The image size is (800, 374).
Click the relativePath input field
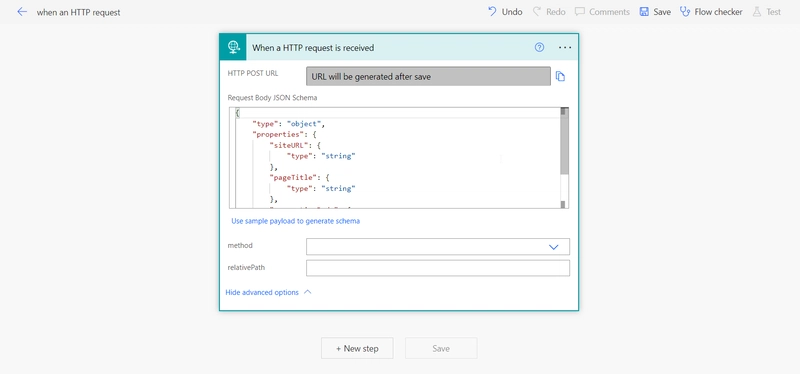pyautogui.click(x=438, y=268)
